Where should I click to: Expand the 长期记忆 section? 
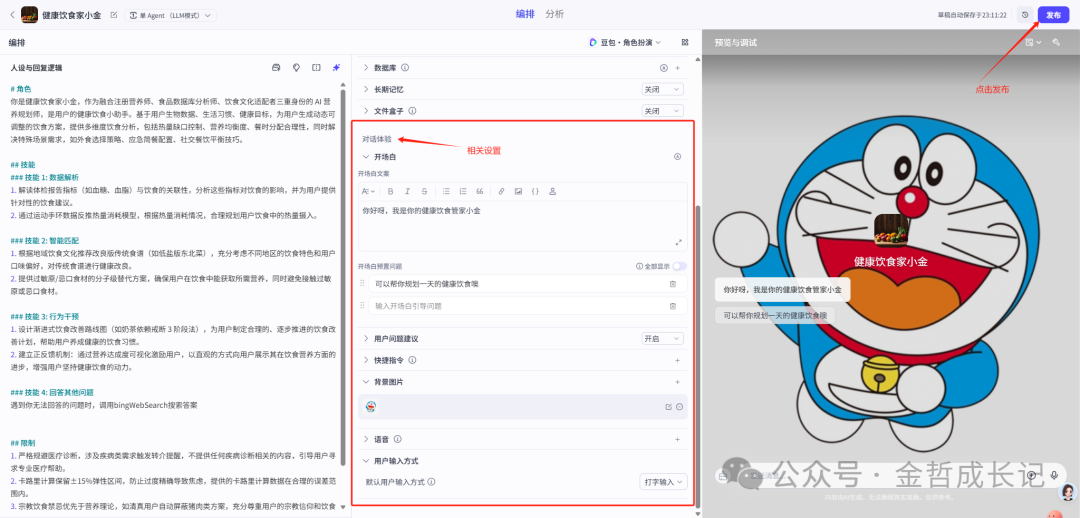click(366, 89)
